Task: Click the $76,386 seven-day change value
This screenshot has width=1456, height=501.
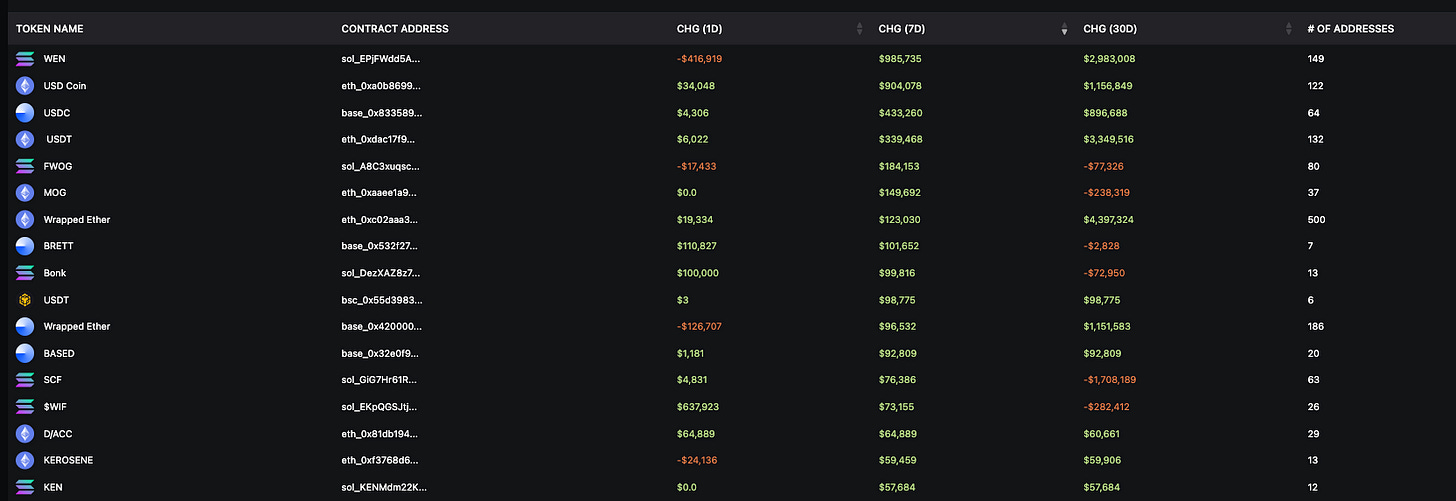Action: 897,380
